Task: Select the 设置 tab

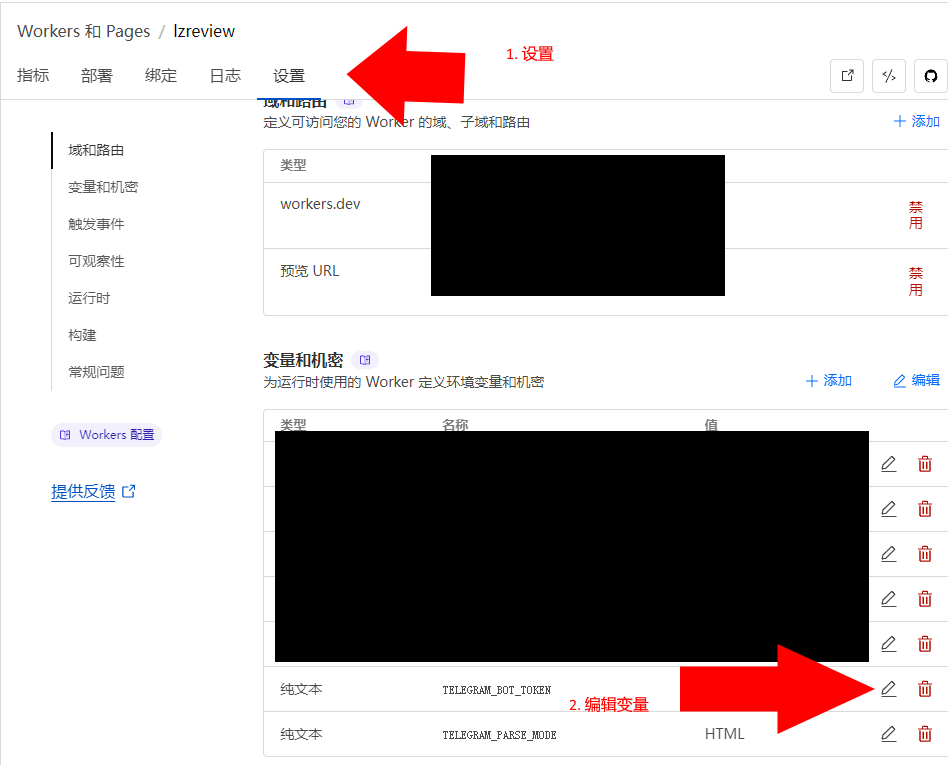Action: 289,76
